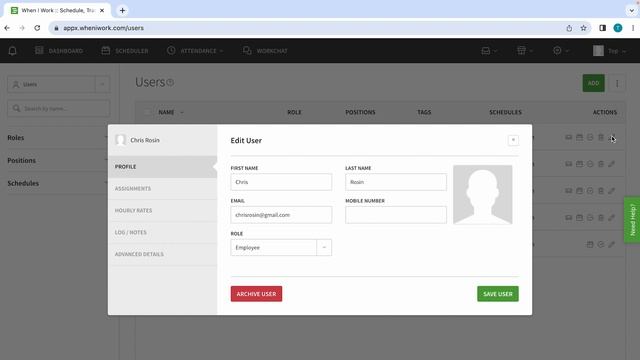
Task: Click the profile photo placeholder
Action: (x=482, y=195)
